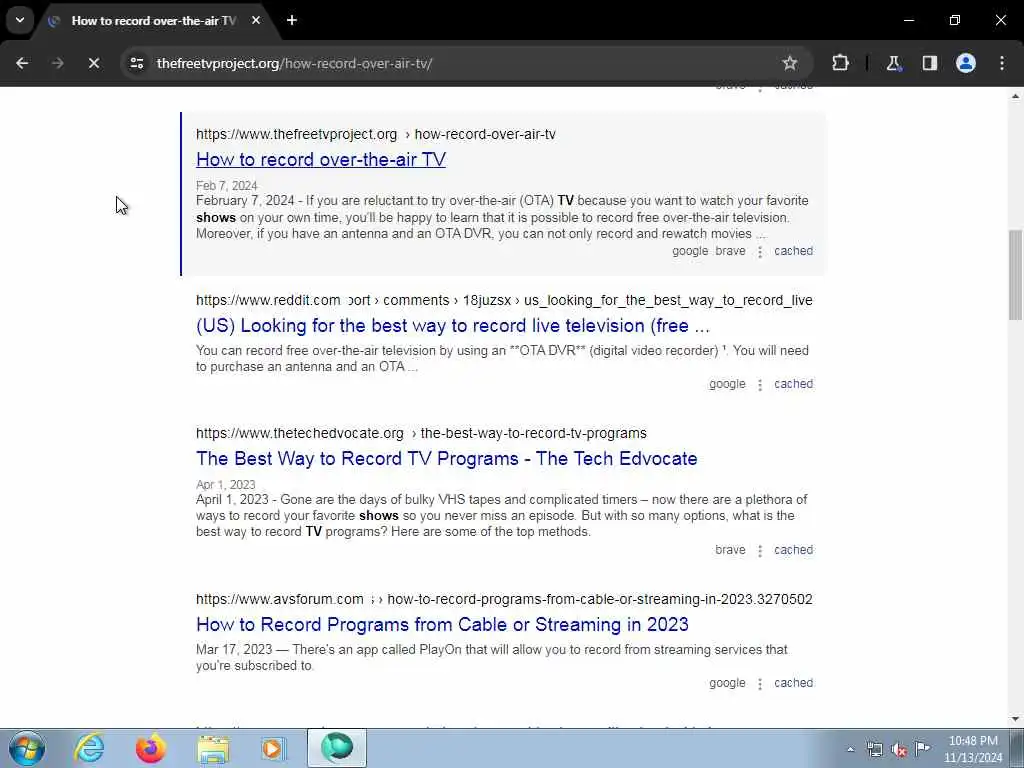The image size is (1024, 768).
Task: Open 'cached' link for thefreetvproject result
Action: click(793, 251)
